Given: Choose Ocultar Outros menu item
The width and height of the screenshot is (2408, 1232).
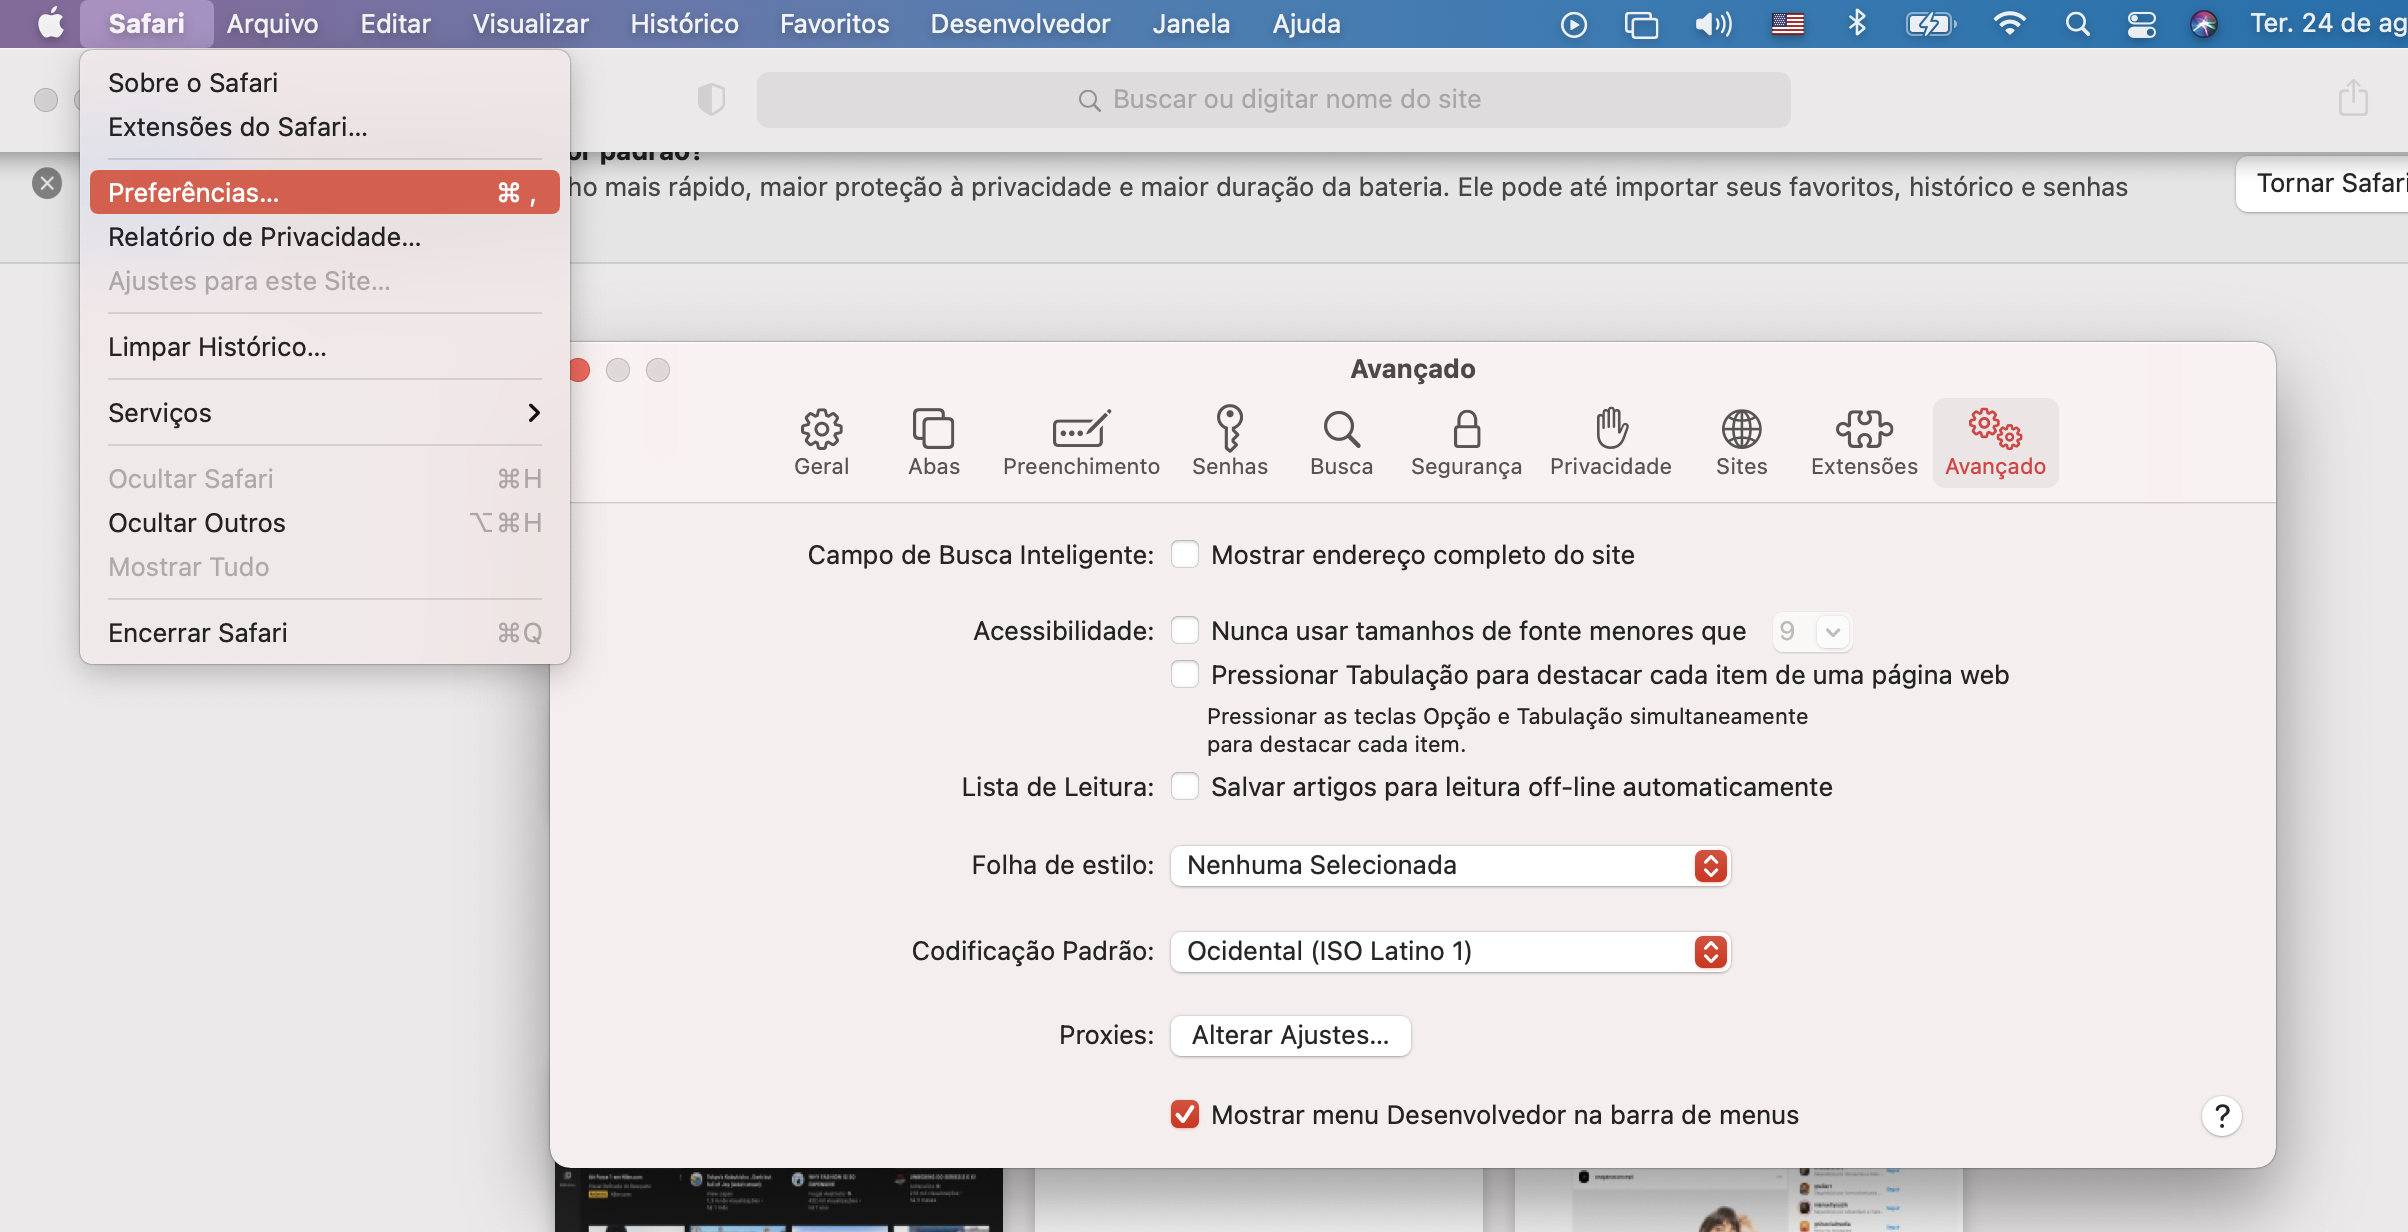Looking at the screenshot, I should tap(324, 523).
